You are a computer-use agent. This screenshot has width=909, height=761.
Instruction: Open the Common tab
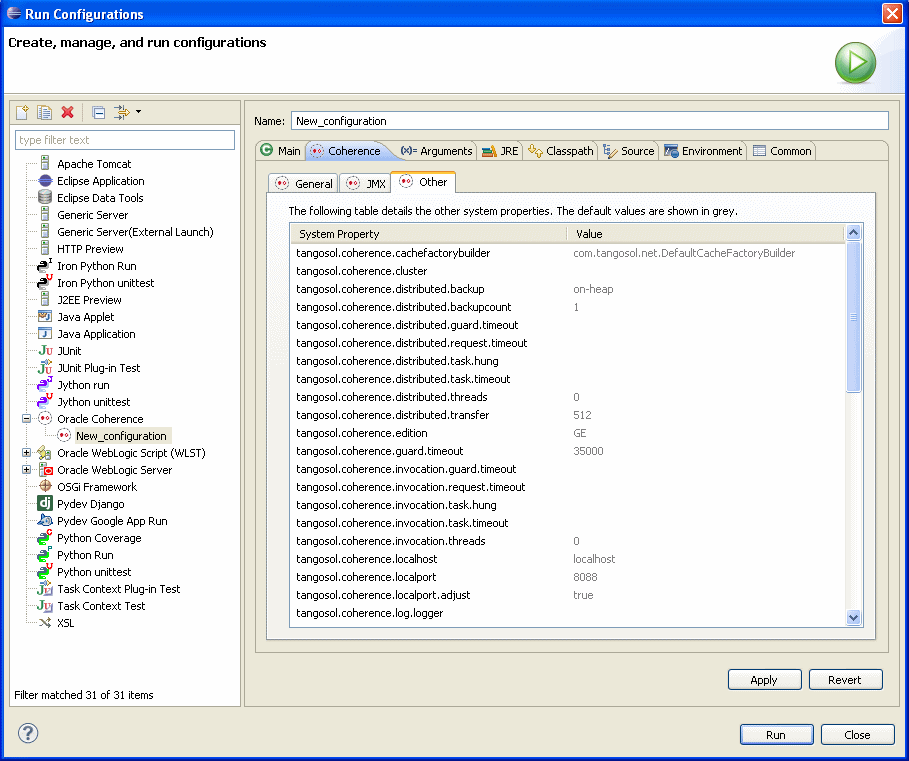[x=782, y=151]
